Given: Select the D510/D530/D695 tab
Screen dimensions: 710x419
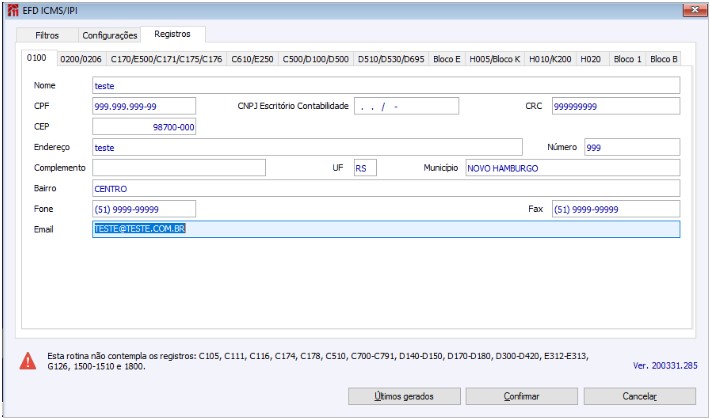Looking at the screenshot, I should (x=391, y=59).
